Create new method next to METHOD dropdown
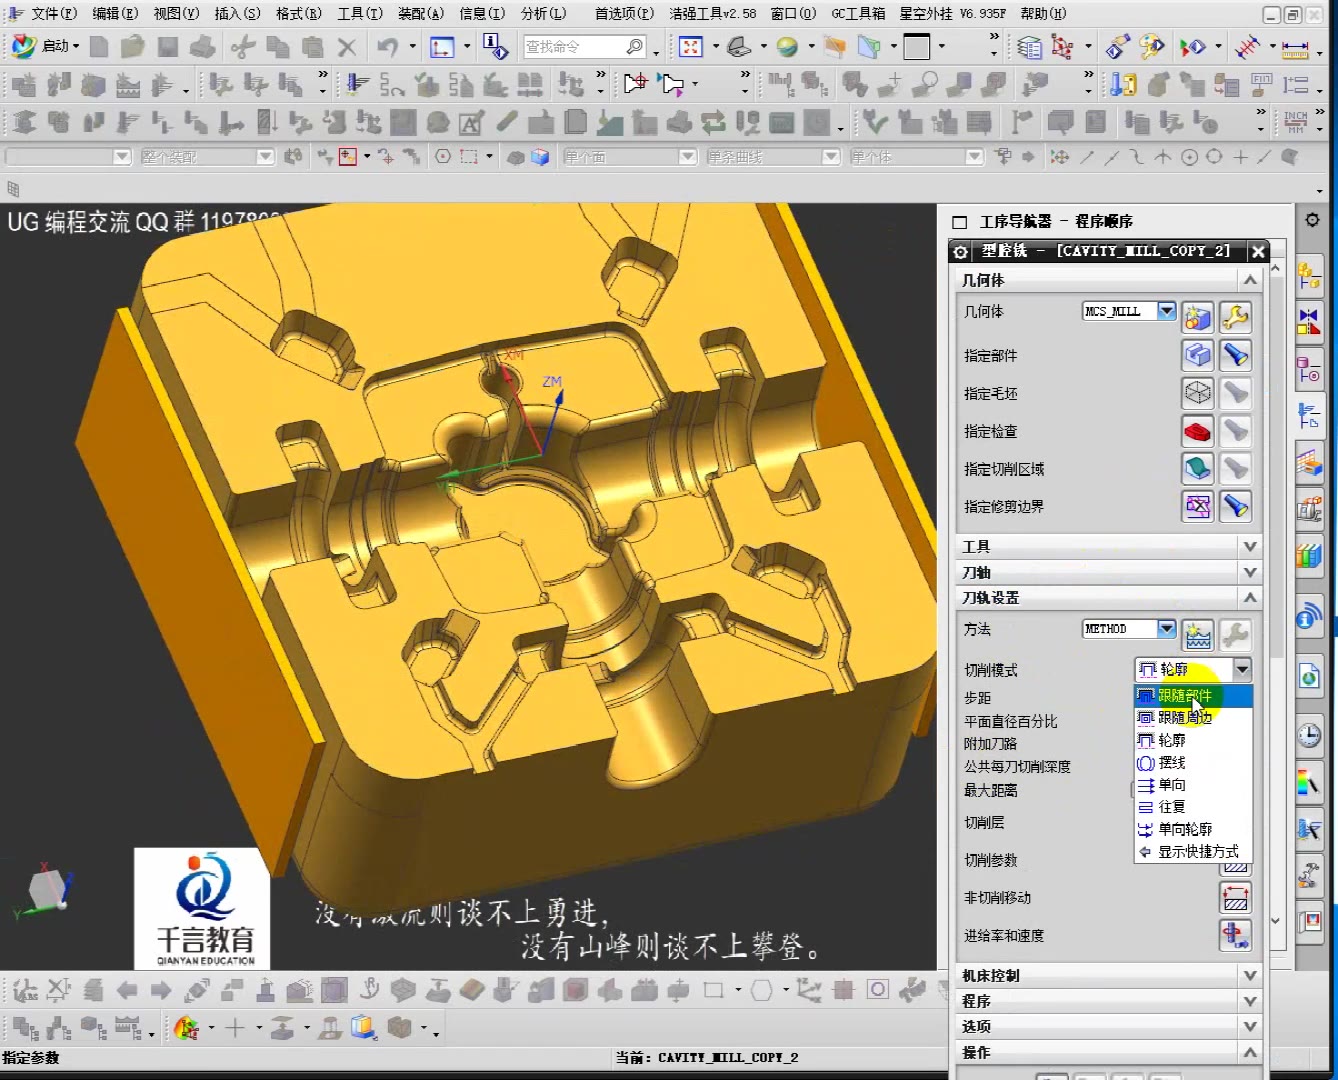 click(x=1197, y=634)
